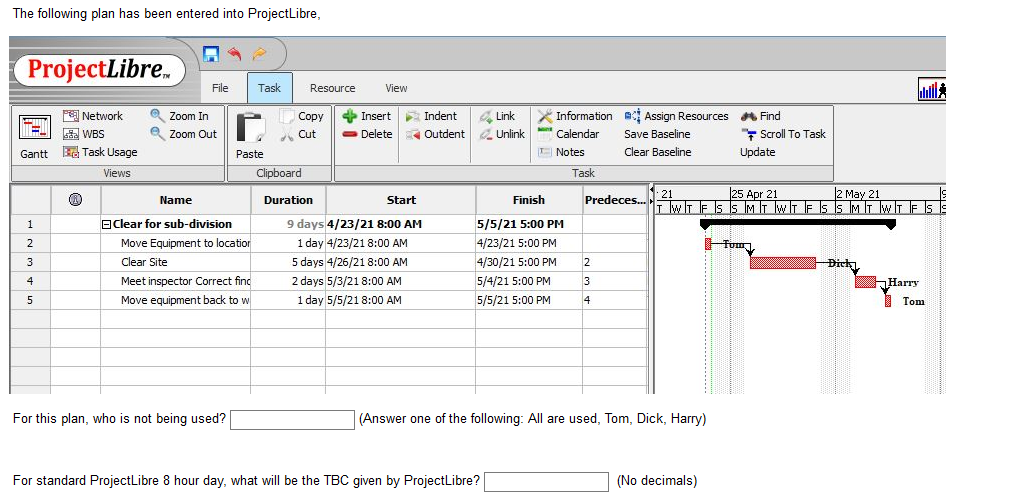Zoom Out on the chart

pos(184,134)
